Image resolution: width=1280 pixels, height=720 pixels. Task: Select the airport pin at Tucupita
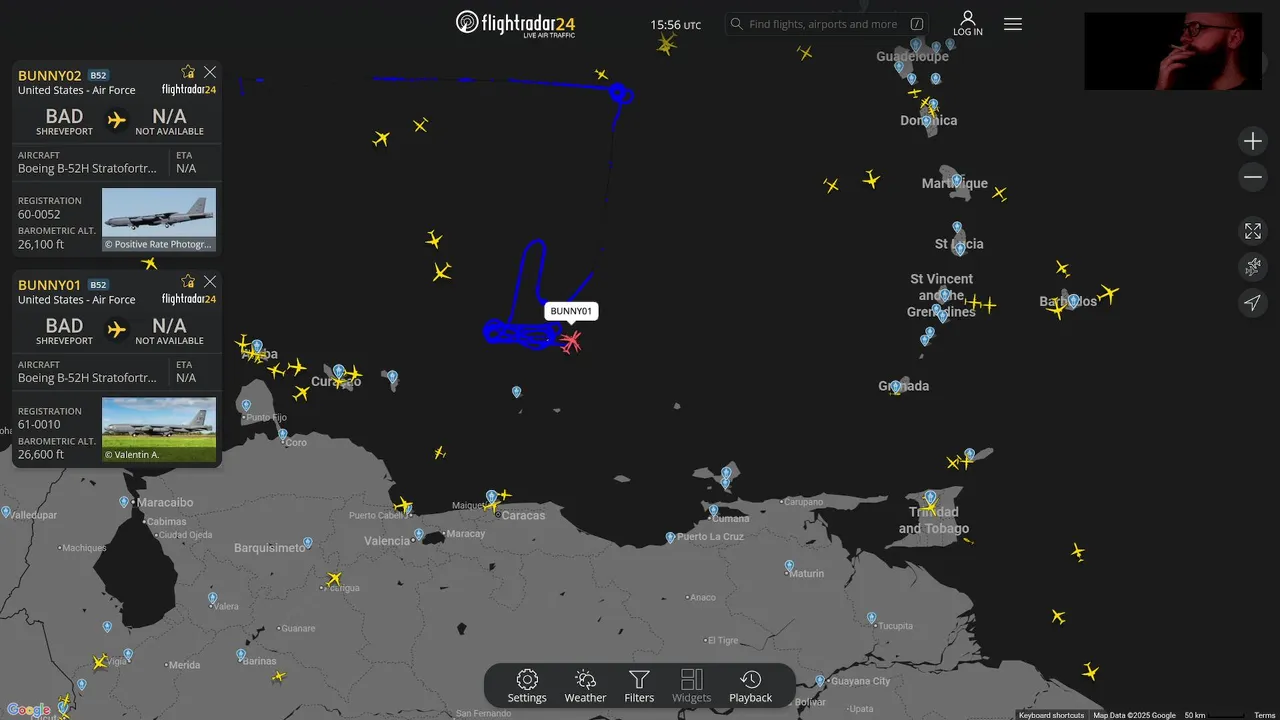tap(872, 618)
